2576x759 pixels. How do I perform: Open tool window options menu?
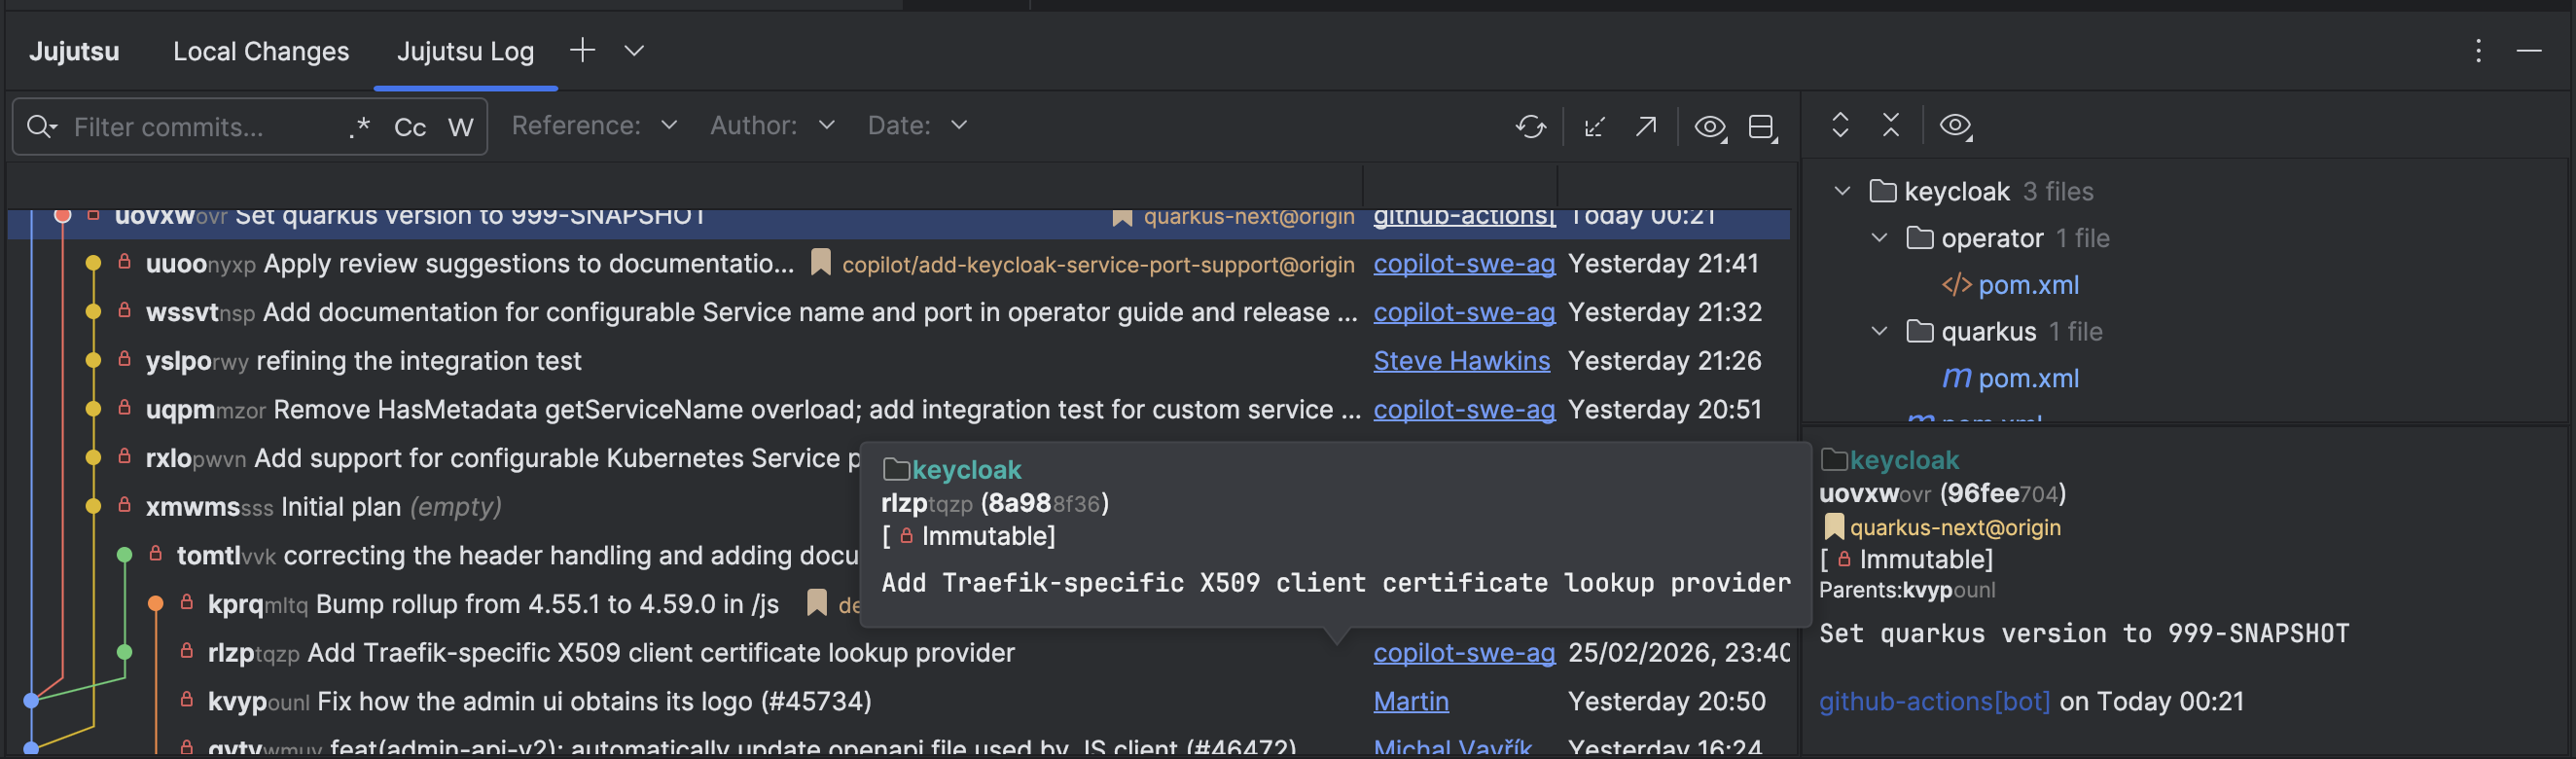click(x=2478, y=50)
